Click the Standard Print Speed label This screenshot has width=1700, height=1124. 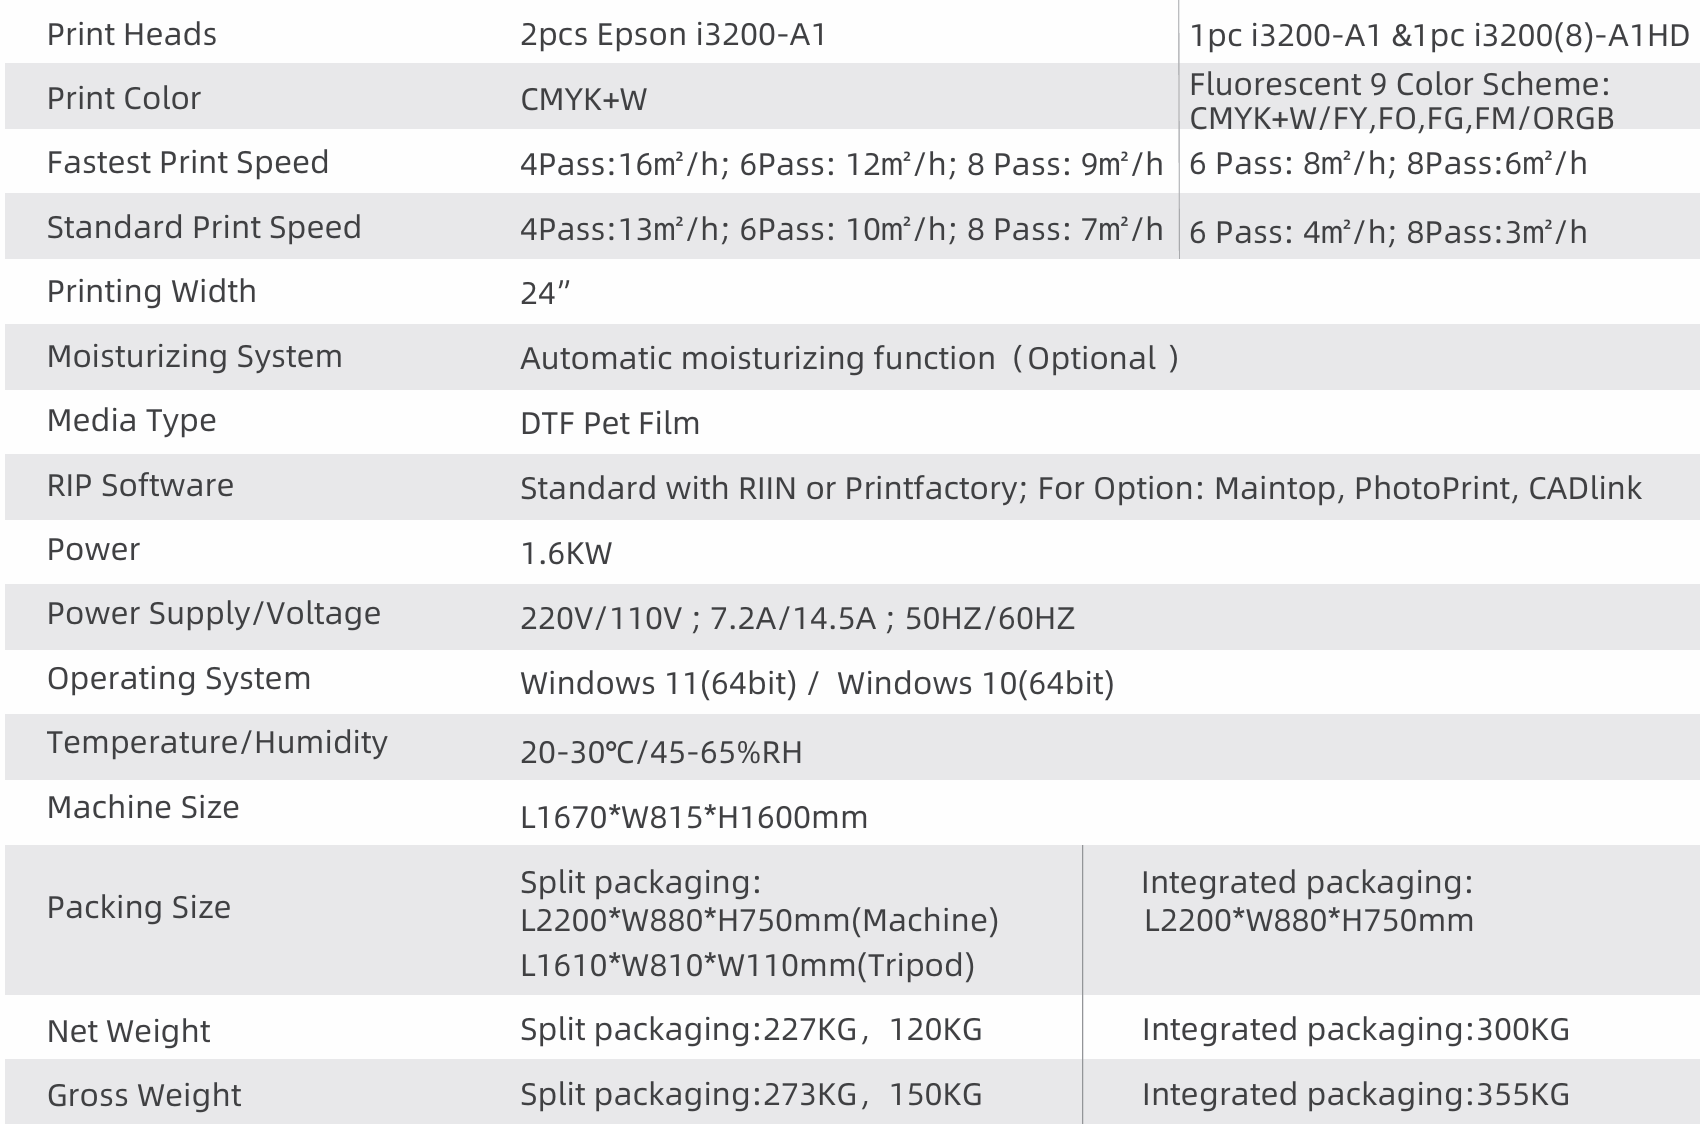click(x=204, y=227)
